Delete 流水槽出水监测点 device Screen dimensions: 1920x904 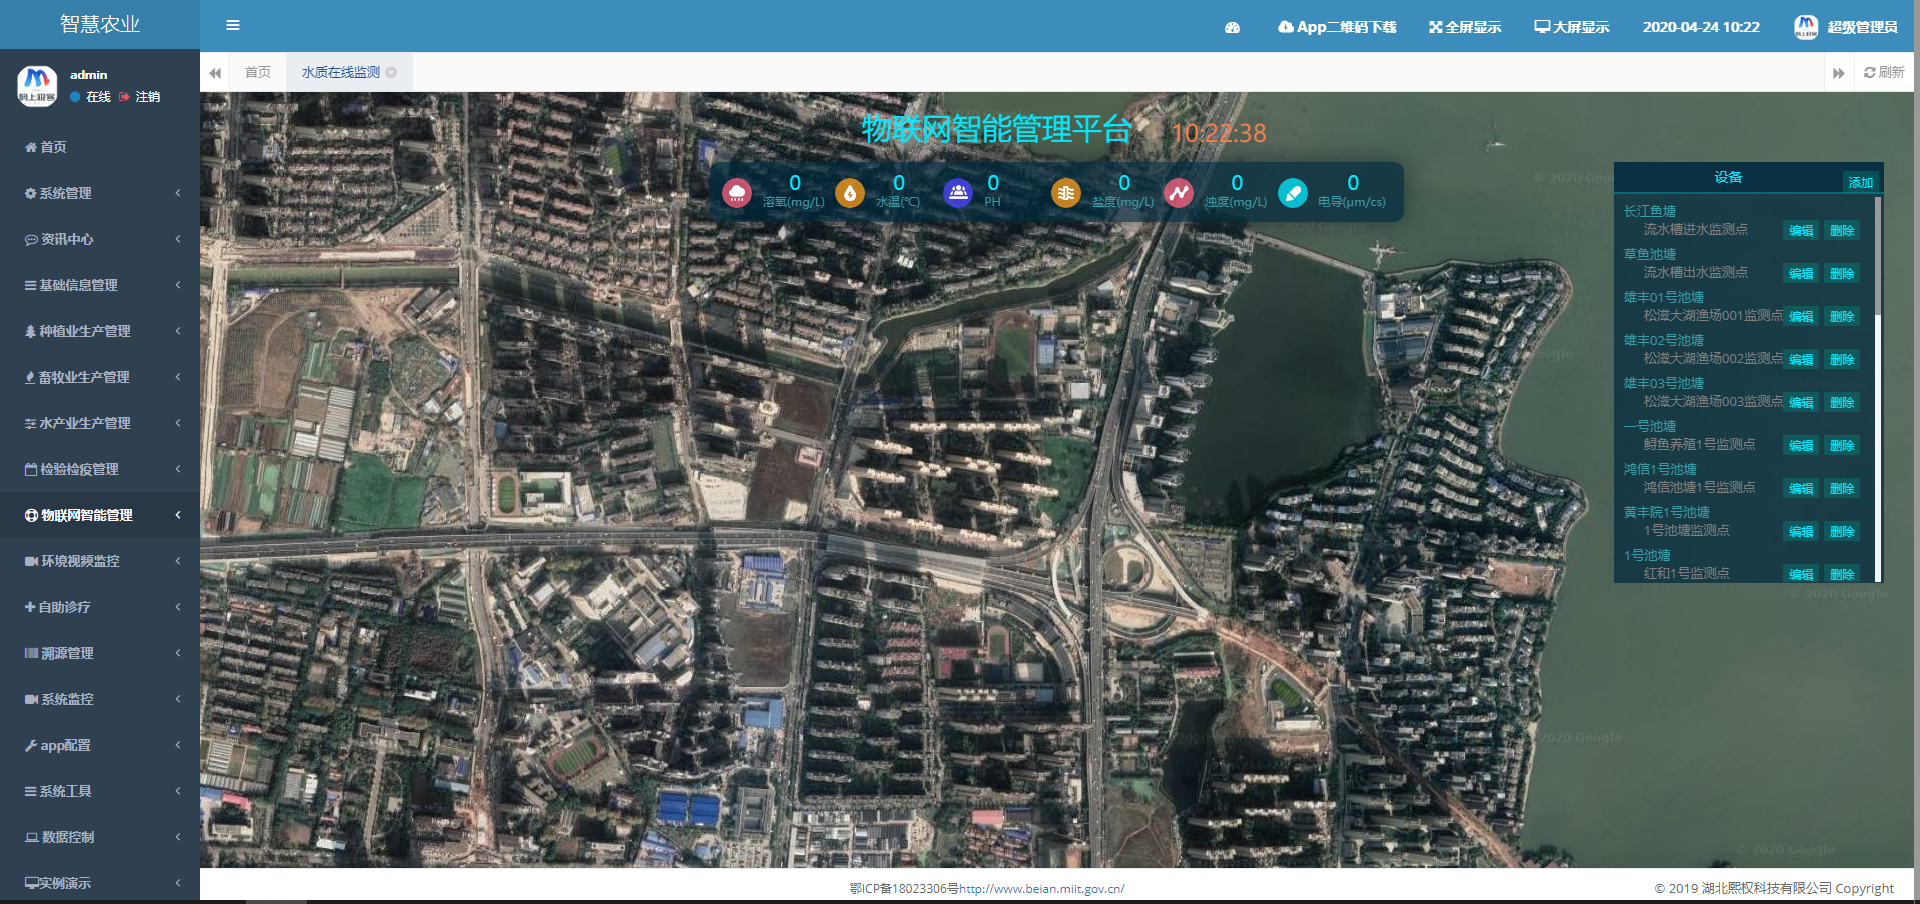tap(1842, 273)
